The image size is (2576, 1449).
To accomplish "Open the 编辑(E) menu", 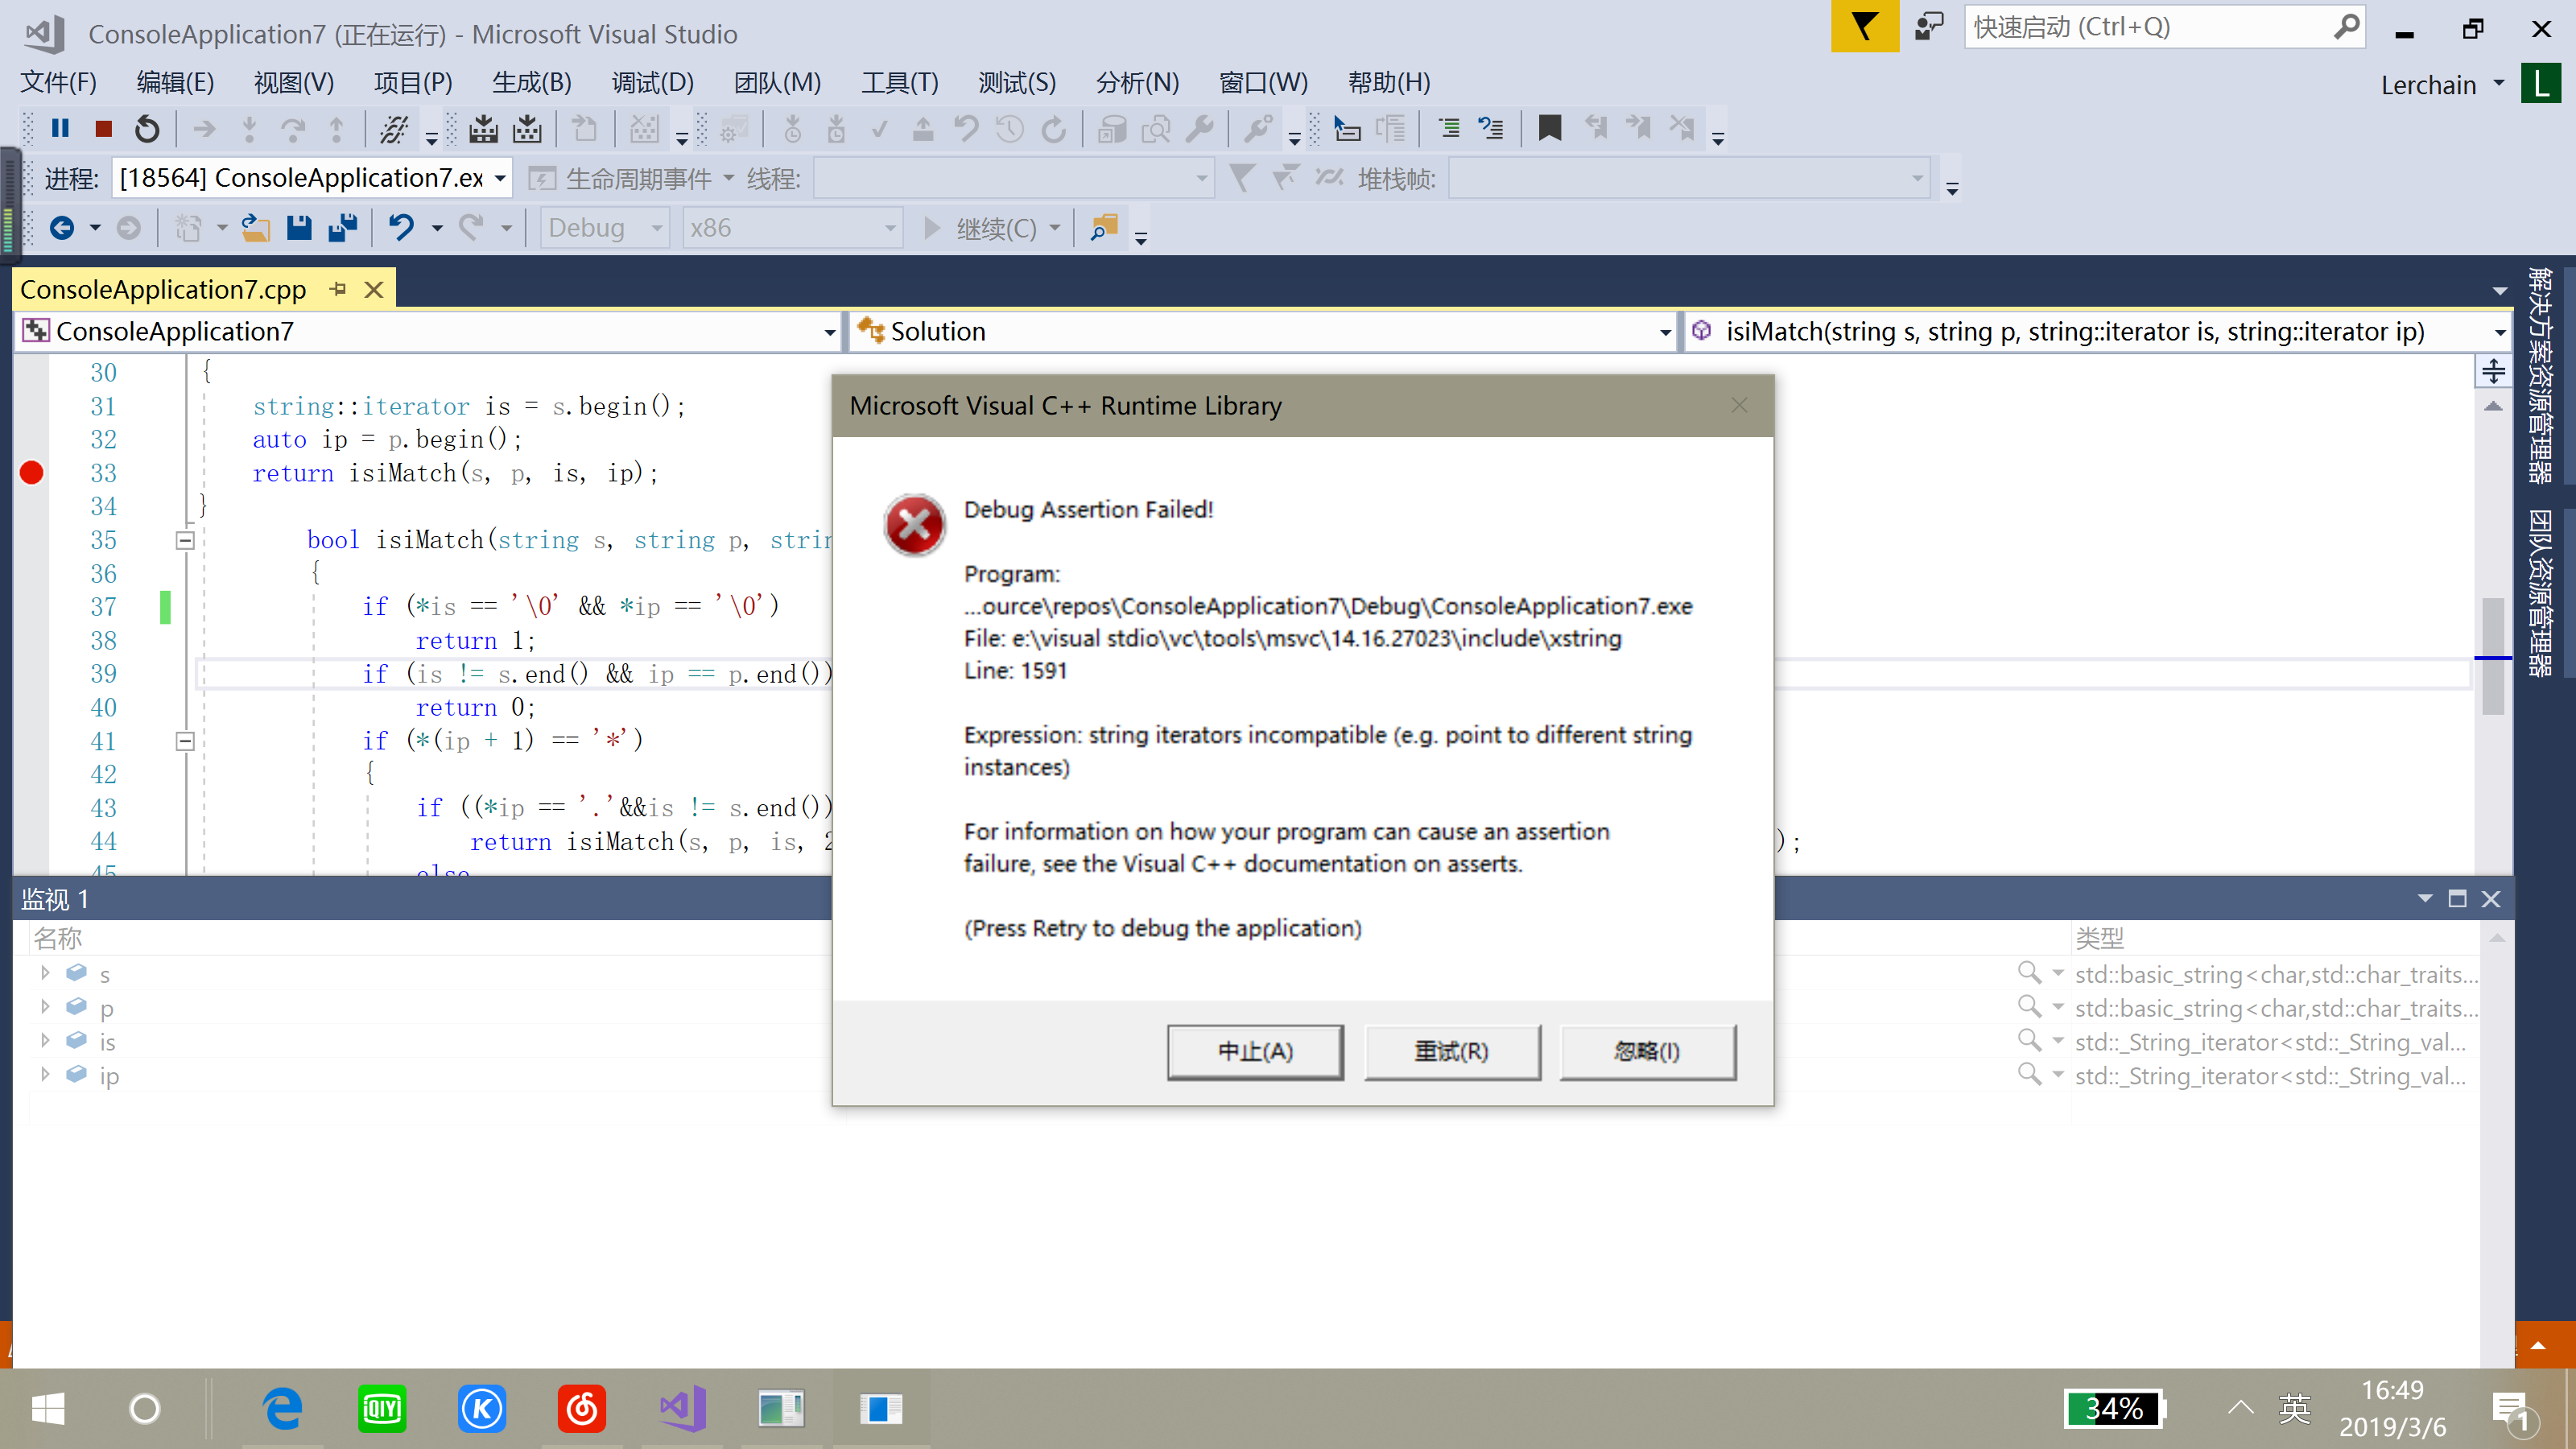I will click(175, 82).
